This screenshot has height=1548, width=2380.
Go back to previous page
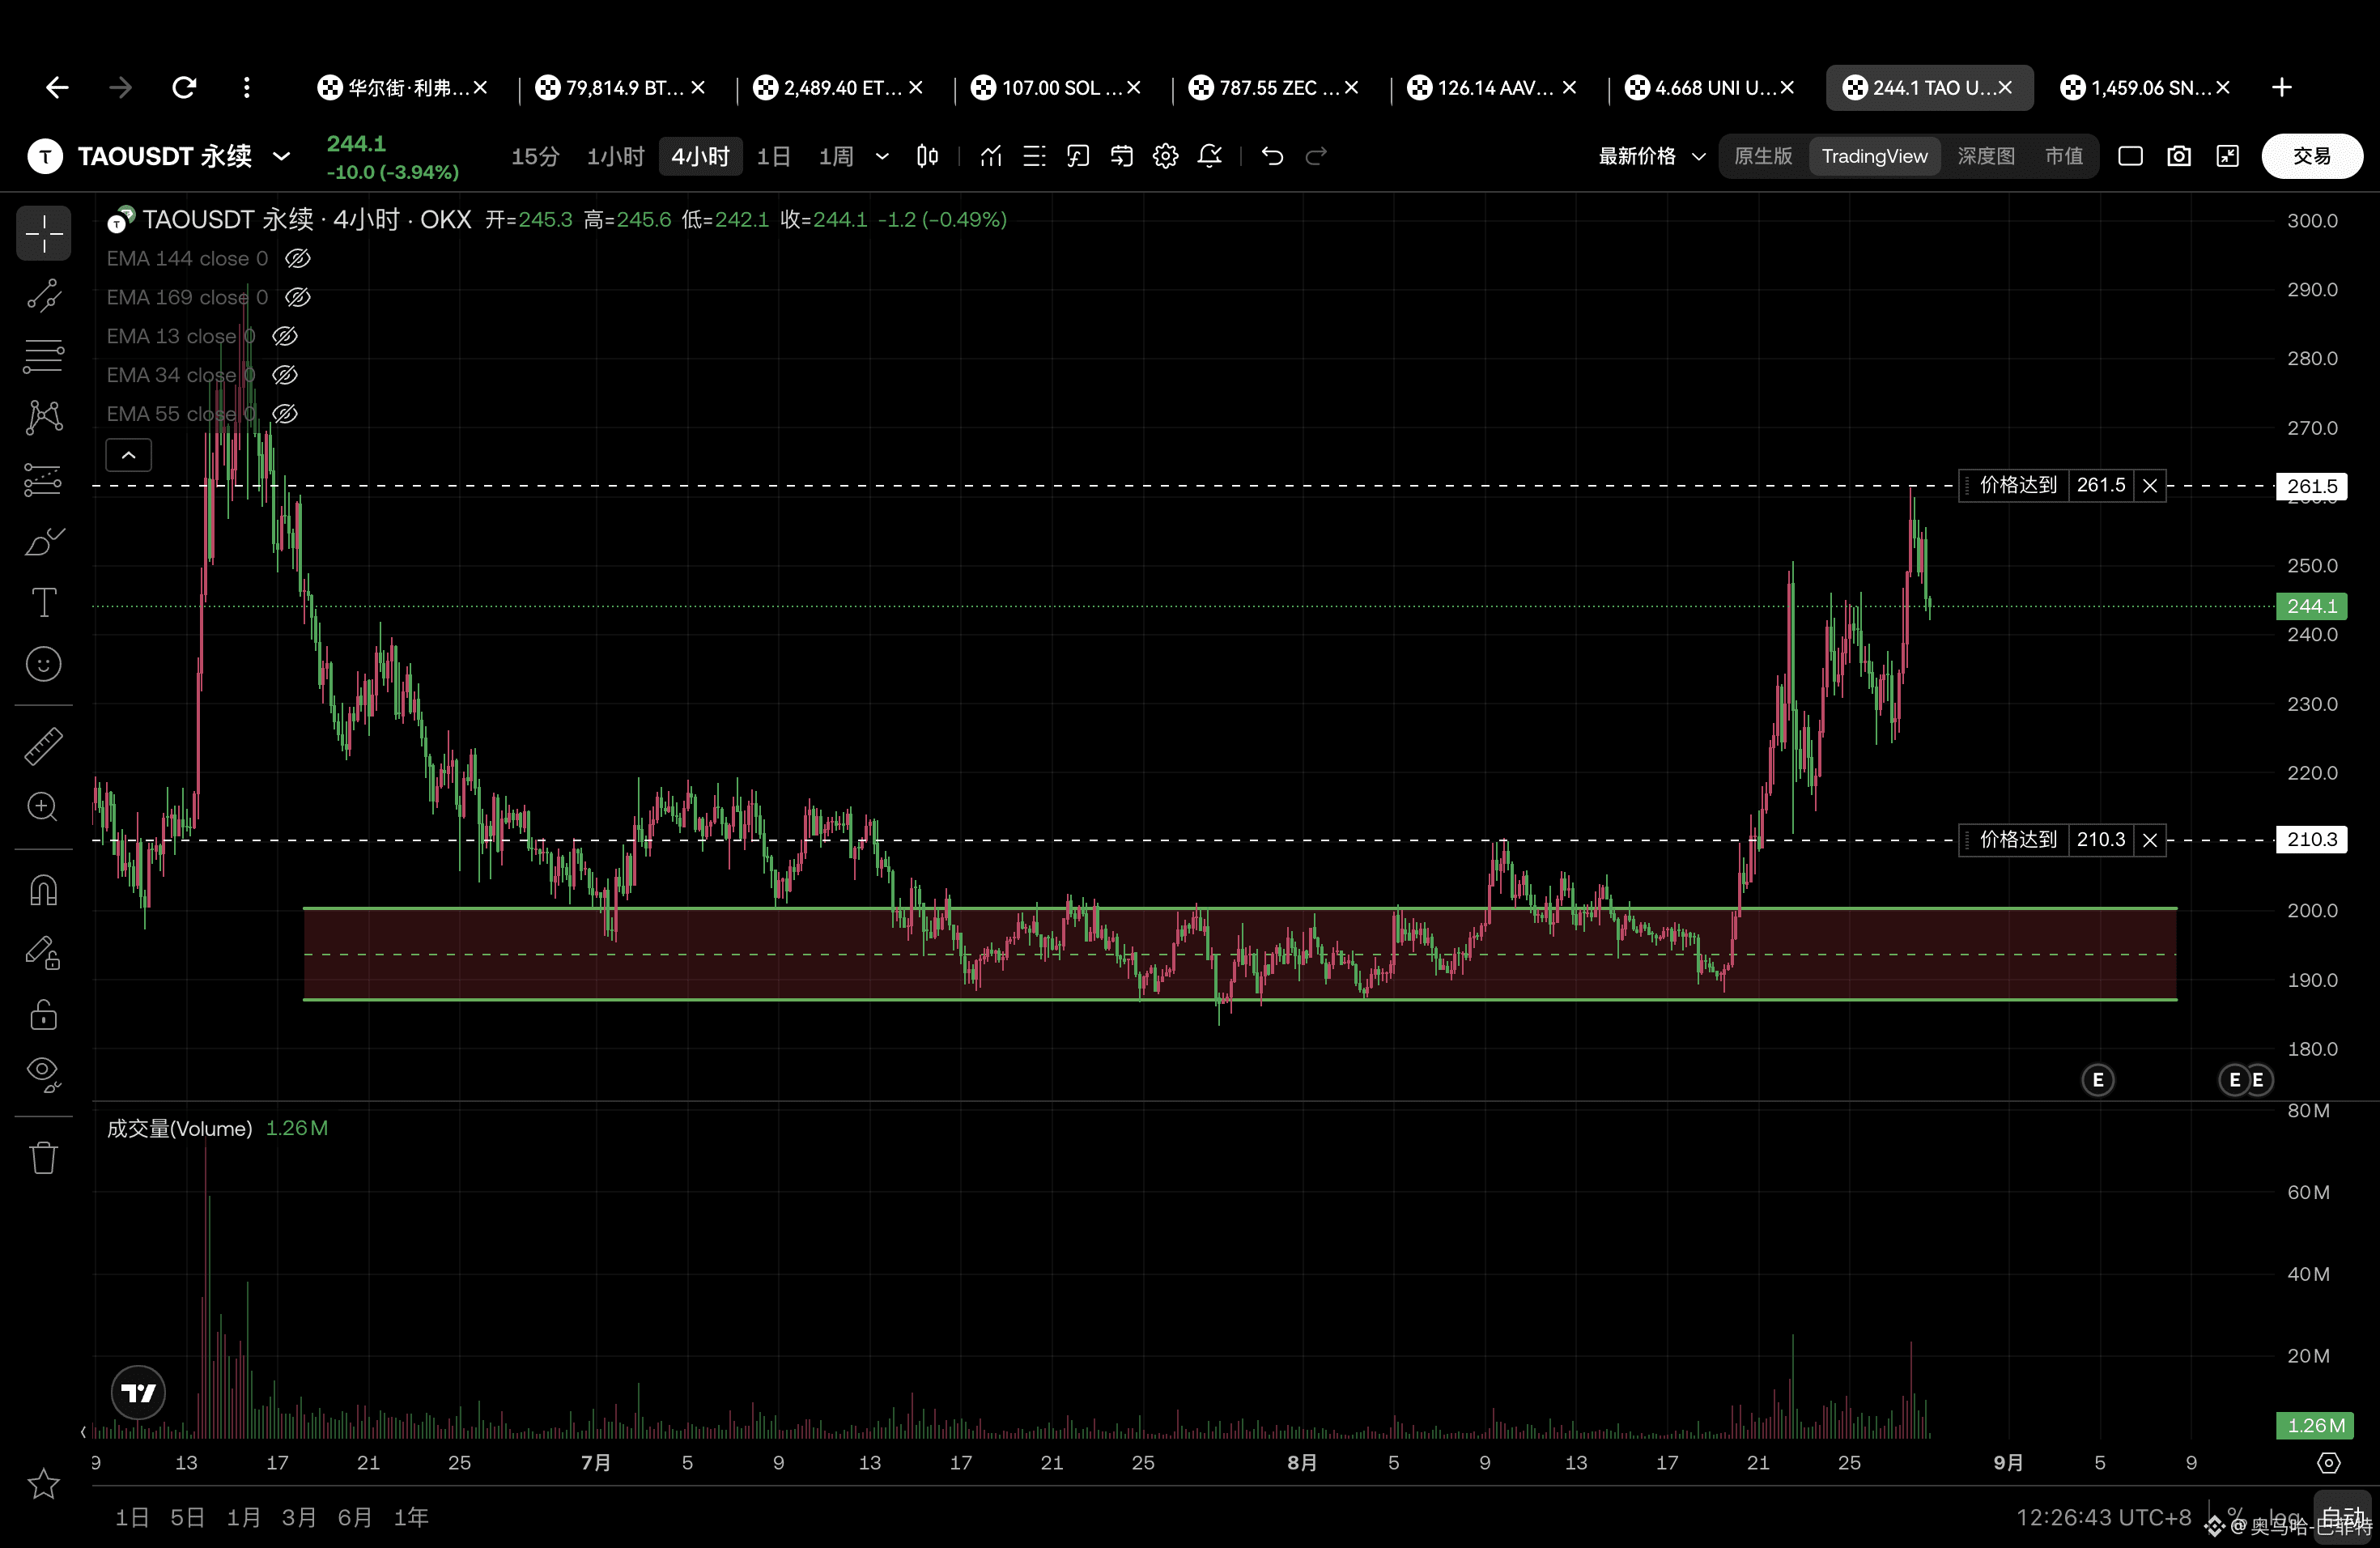(x=57, y=88)
